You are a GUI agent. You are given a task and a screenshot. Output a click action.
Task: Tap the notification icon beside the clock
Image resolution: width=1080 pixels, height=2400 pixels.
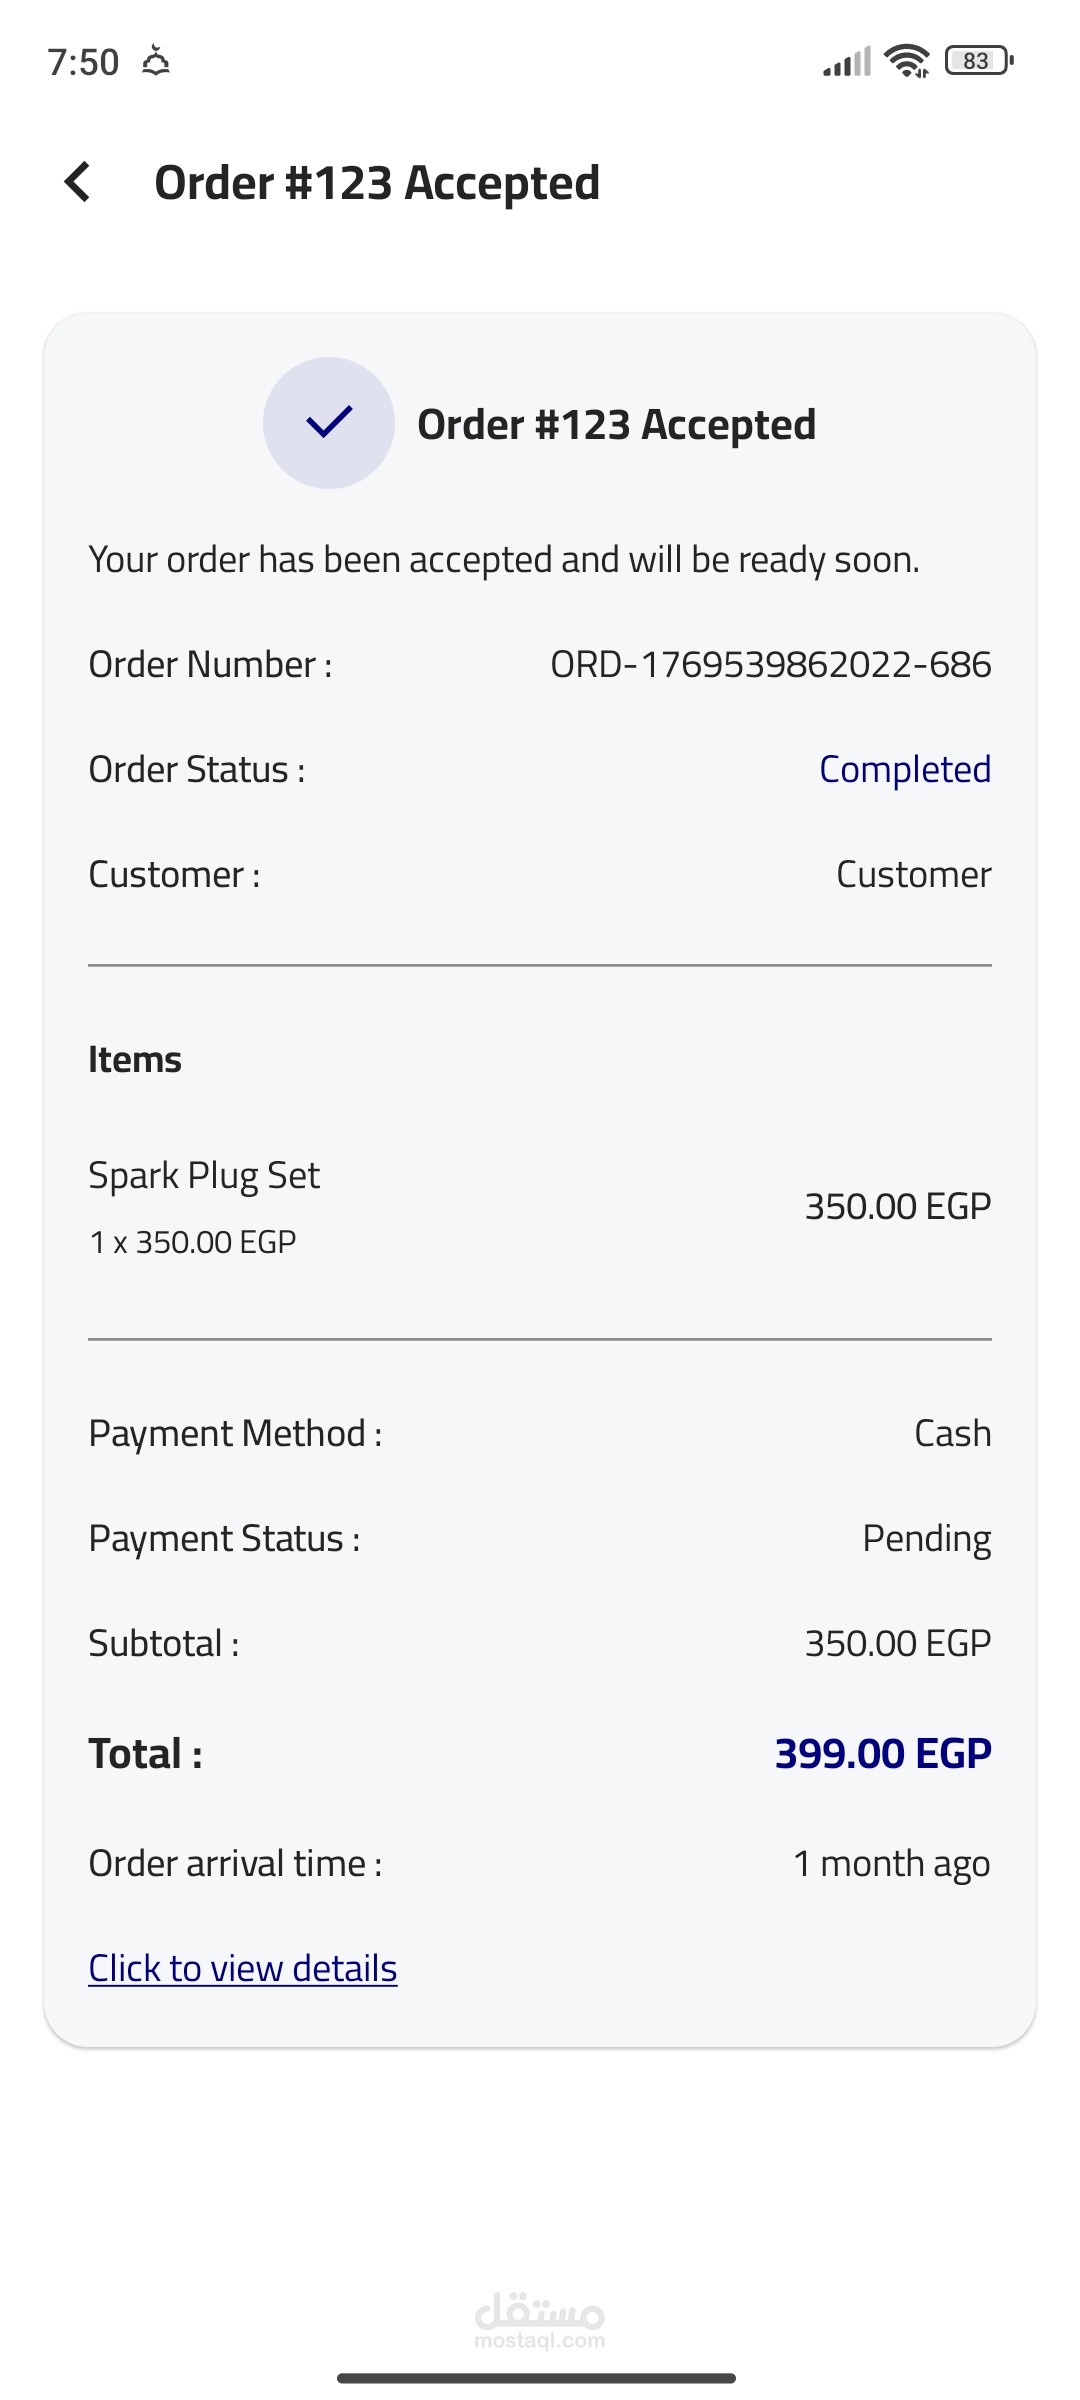click(x=156, y=62)
